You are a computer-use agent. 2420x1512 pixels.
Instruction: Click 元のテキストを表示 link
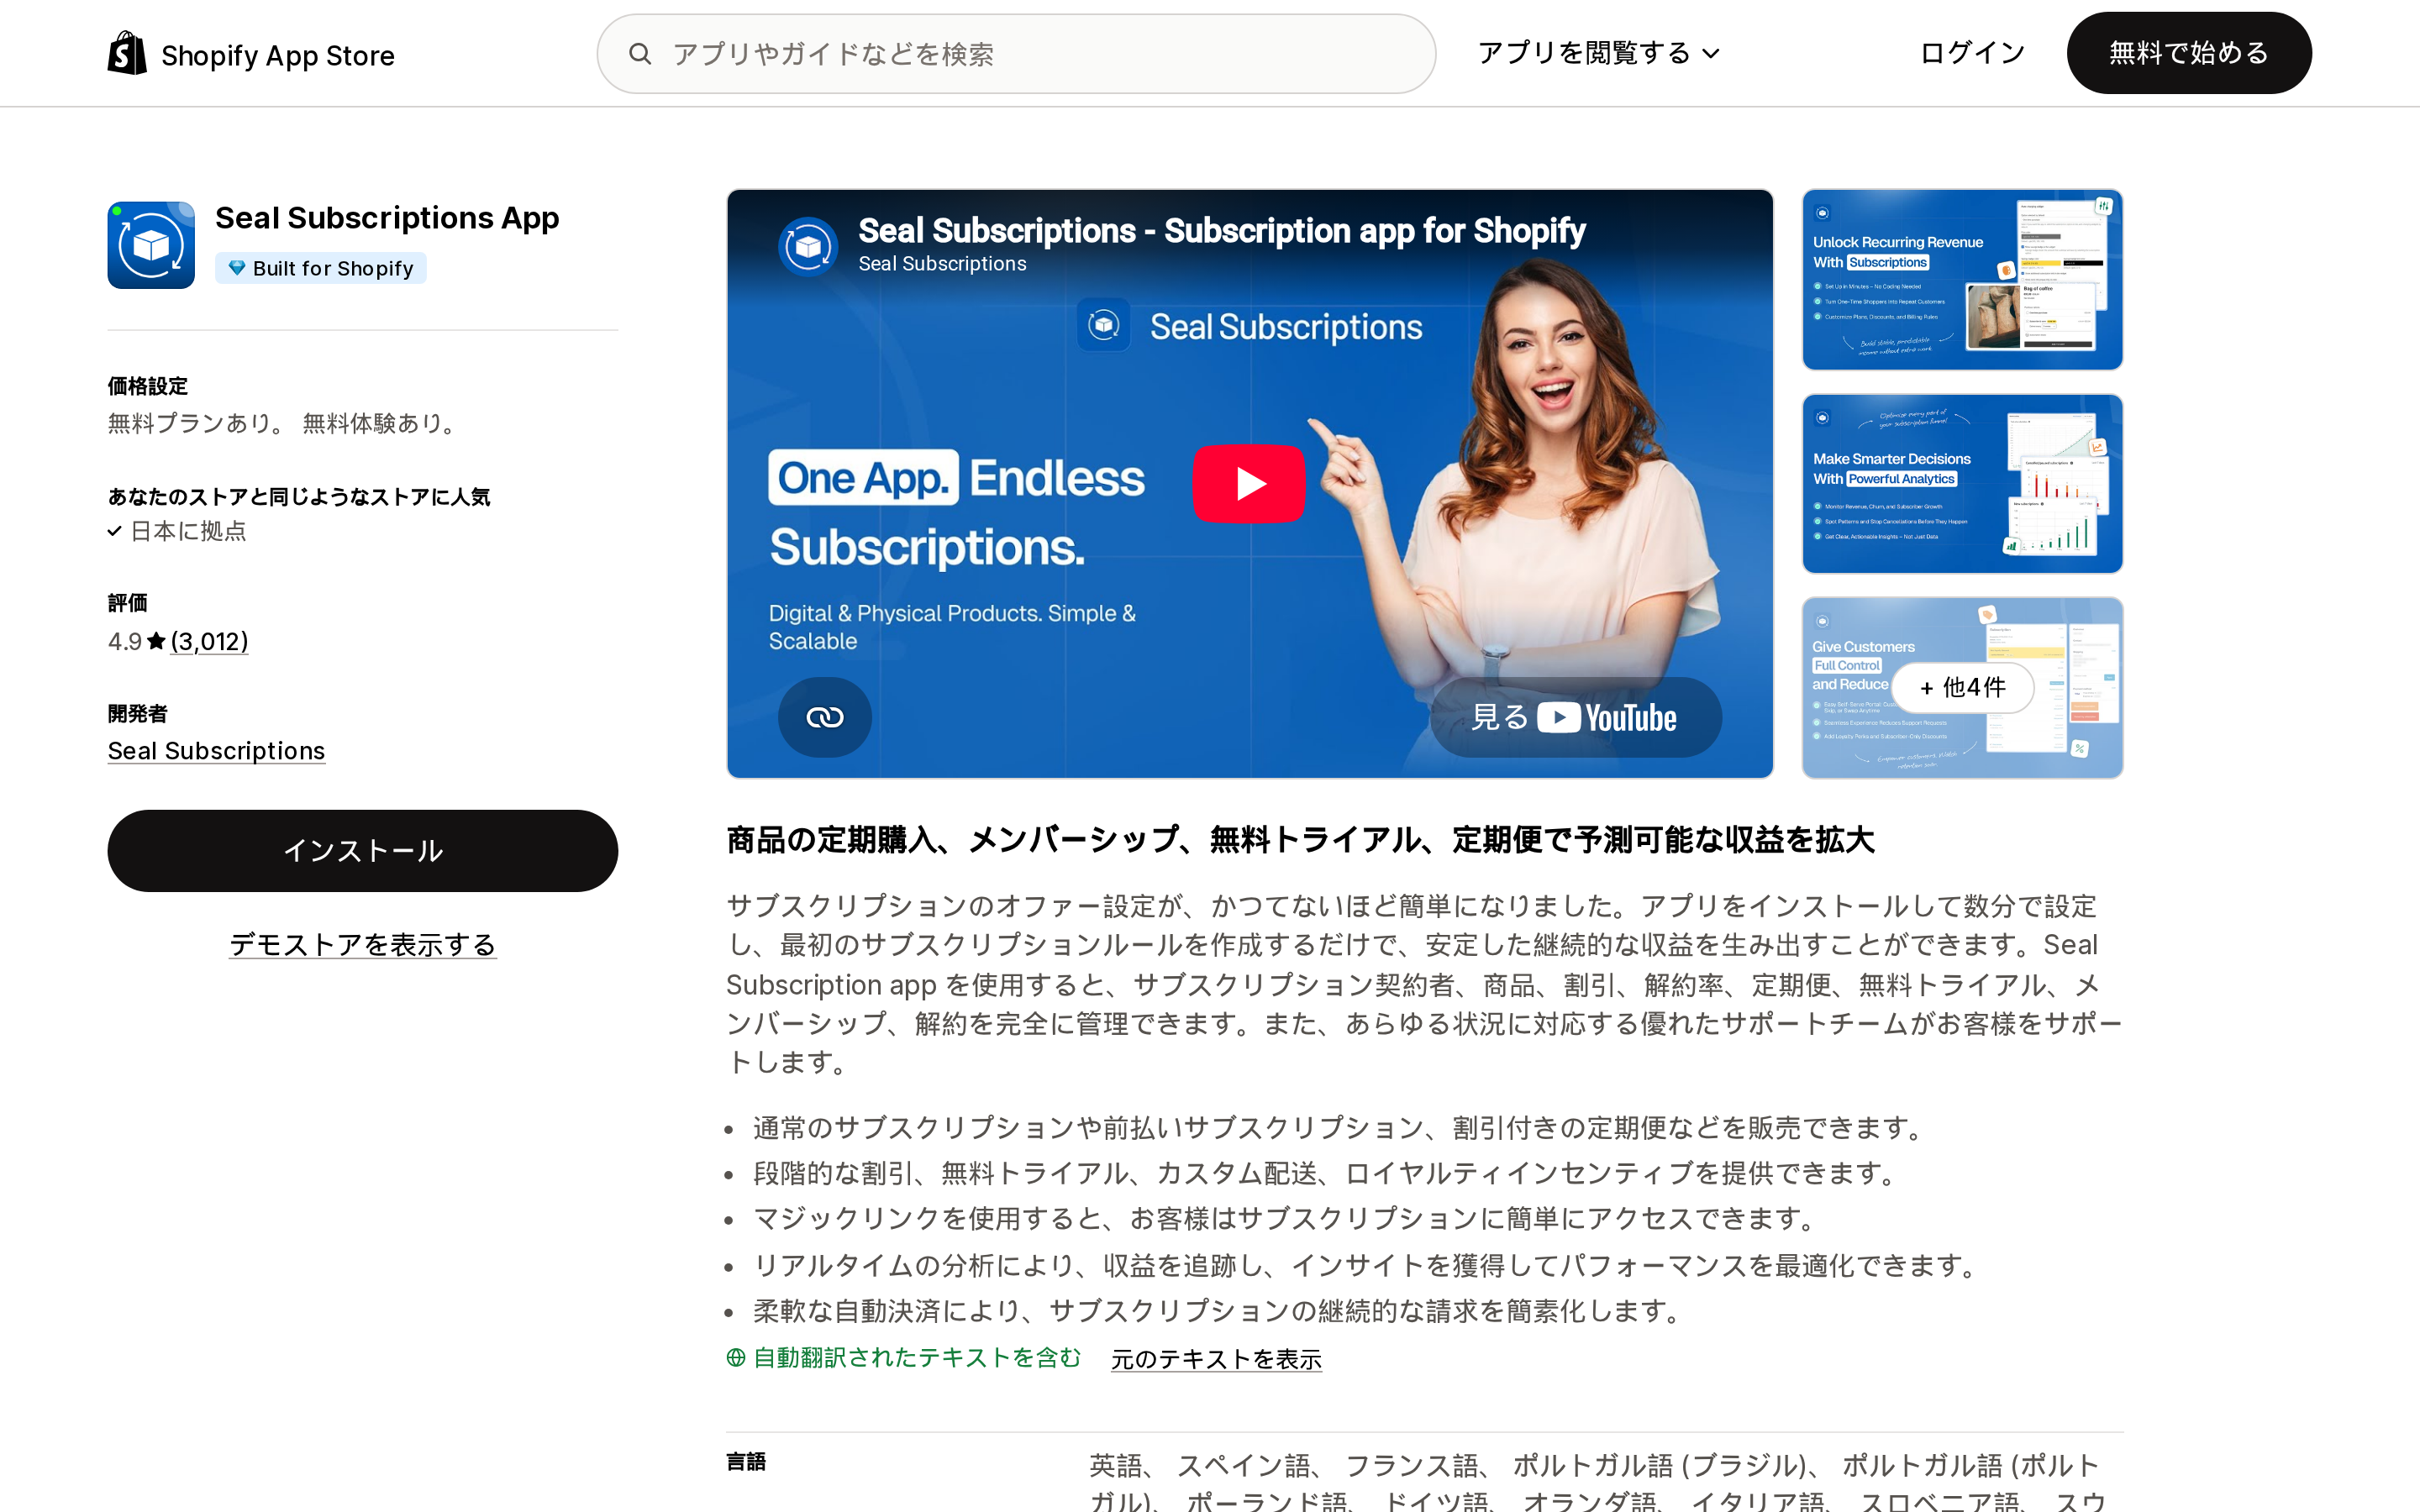click(x=1216, y=1359)
